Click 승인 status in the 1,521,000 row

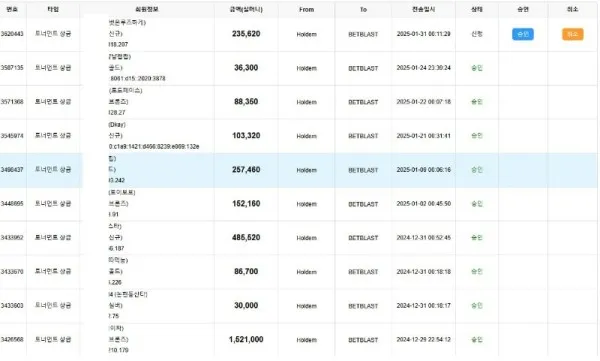[477, 340]
